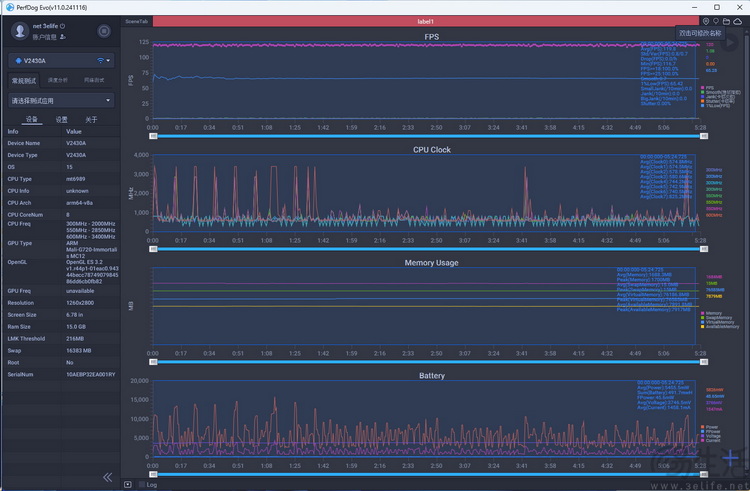The width and height of the screenshot is (750, 491).
Task: Open the 请选择测试应用 app dropdown
Action: [61, 100]
